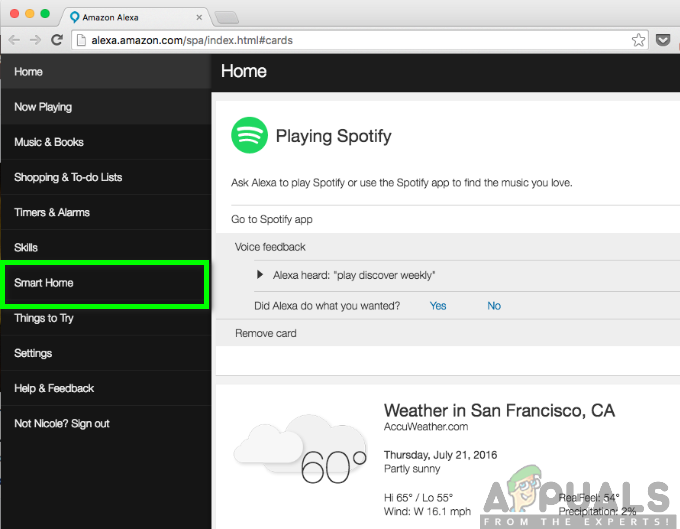Click the AccuWeather.com source text
This screenshot has height=529, width=680.
pos(426,427)
